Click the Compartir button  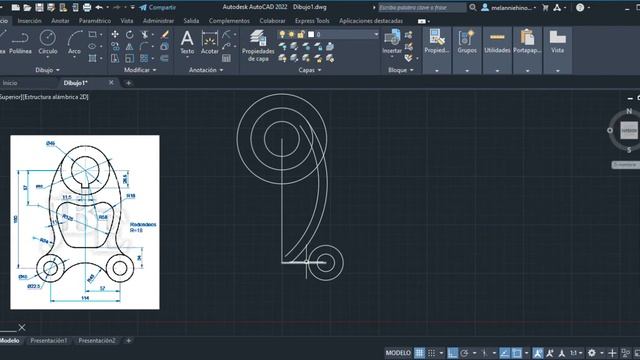tap(158, 7)
